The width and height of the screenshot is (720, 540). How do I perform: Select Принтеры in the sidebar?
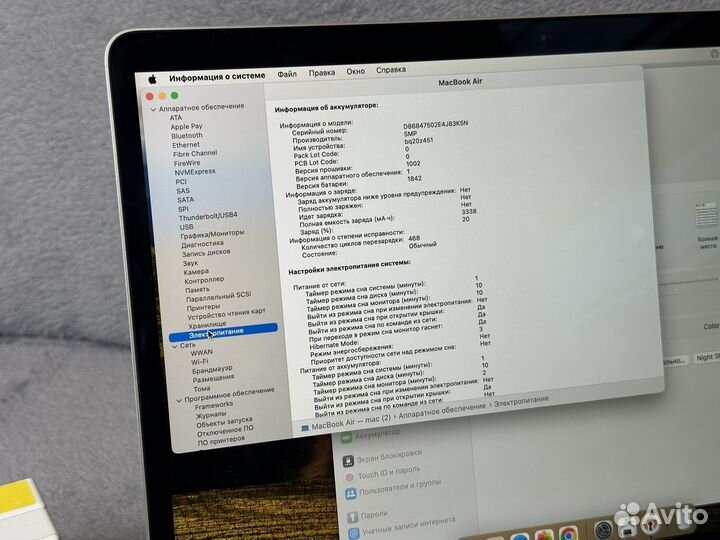[203, 307]
